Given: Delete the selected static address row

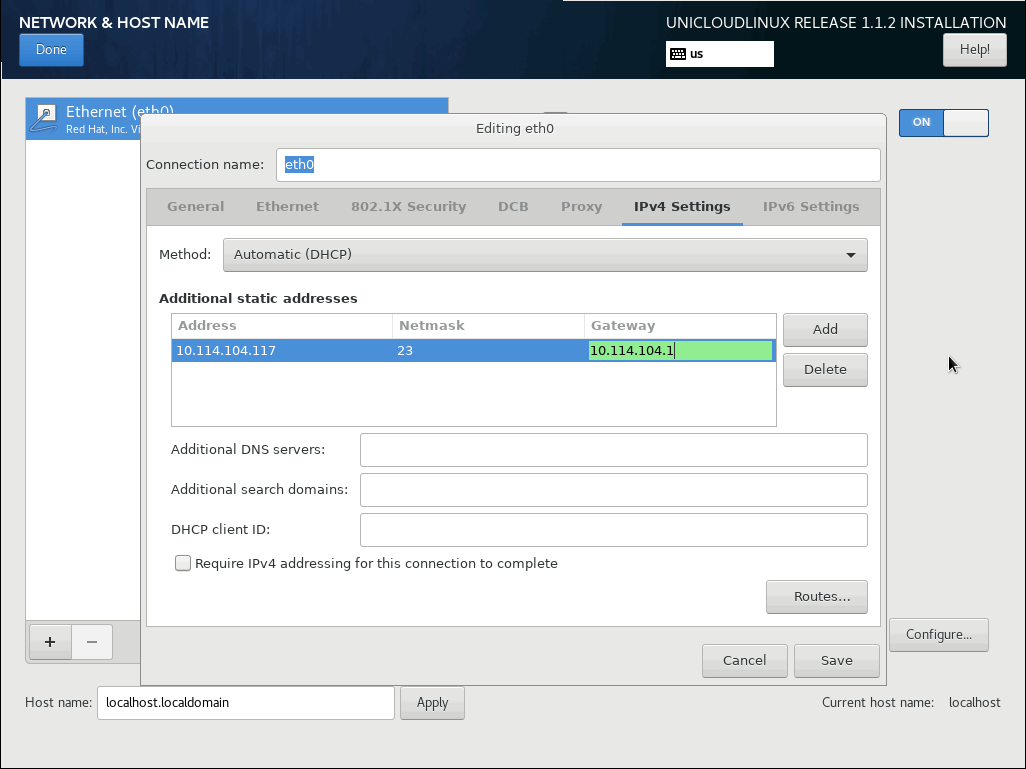Looking at the screenshot, I should 825,370.
